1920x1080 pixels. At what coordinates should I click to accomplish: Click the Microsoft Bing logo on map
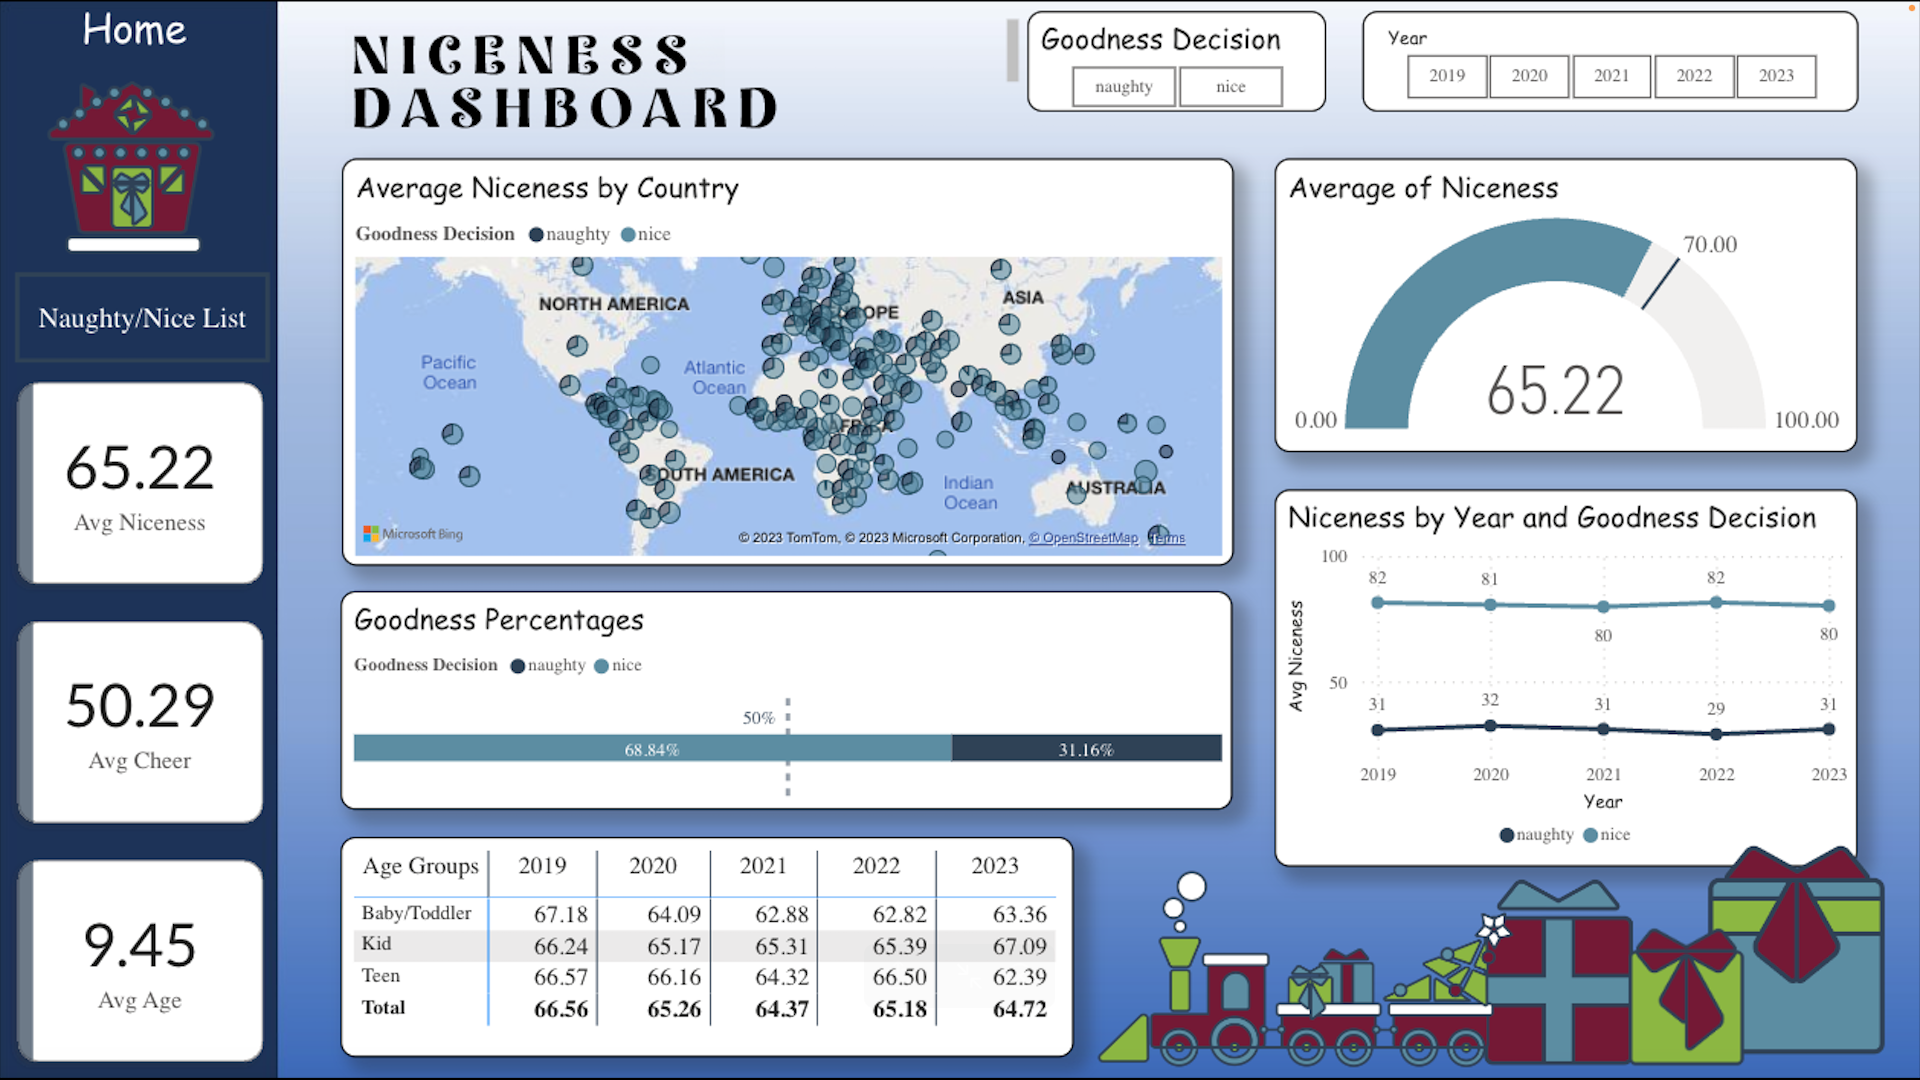413,534
